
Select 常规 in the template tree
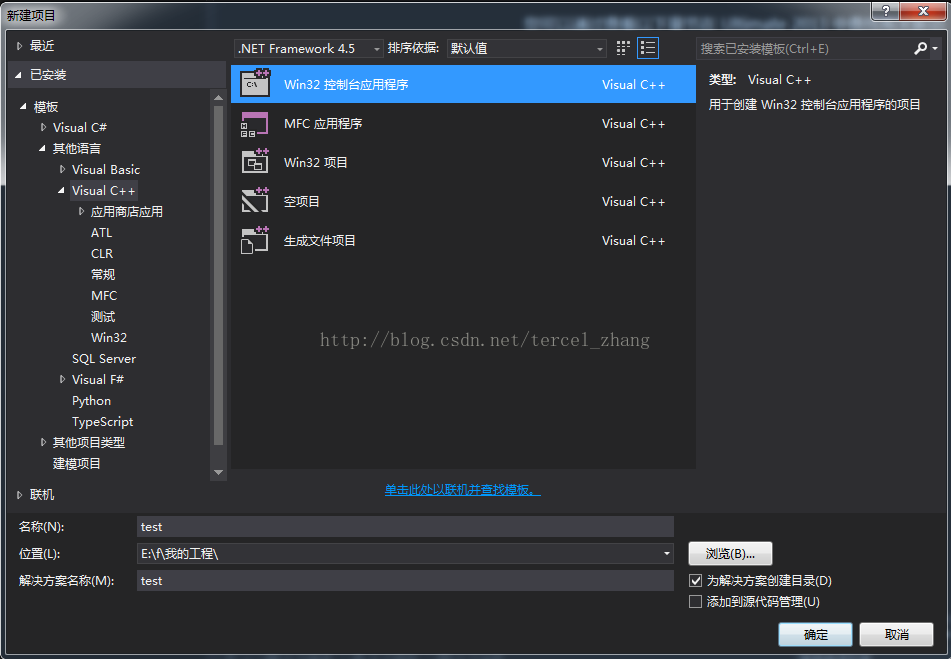coord(103,275)
